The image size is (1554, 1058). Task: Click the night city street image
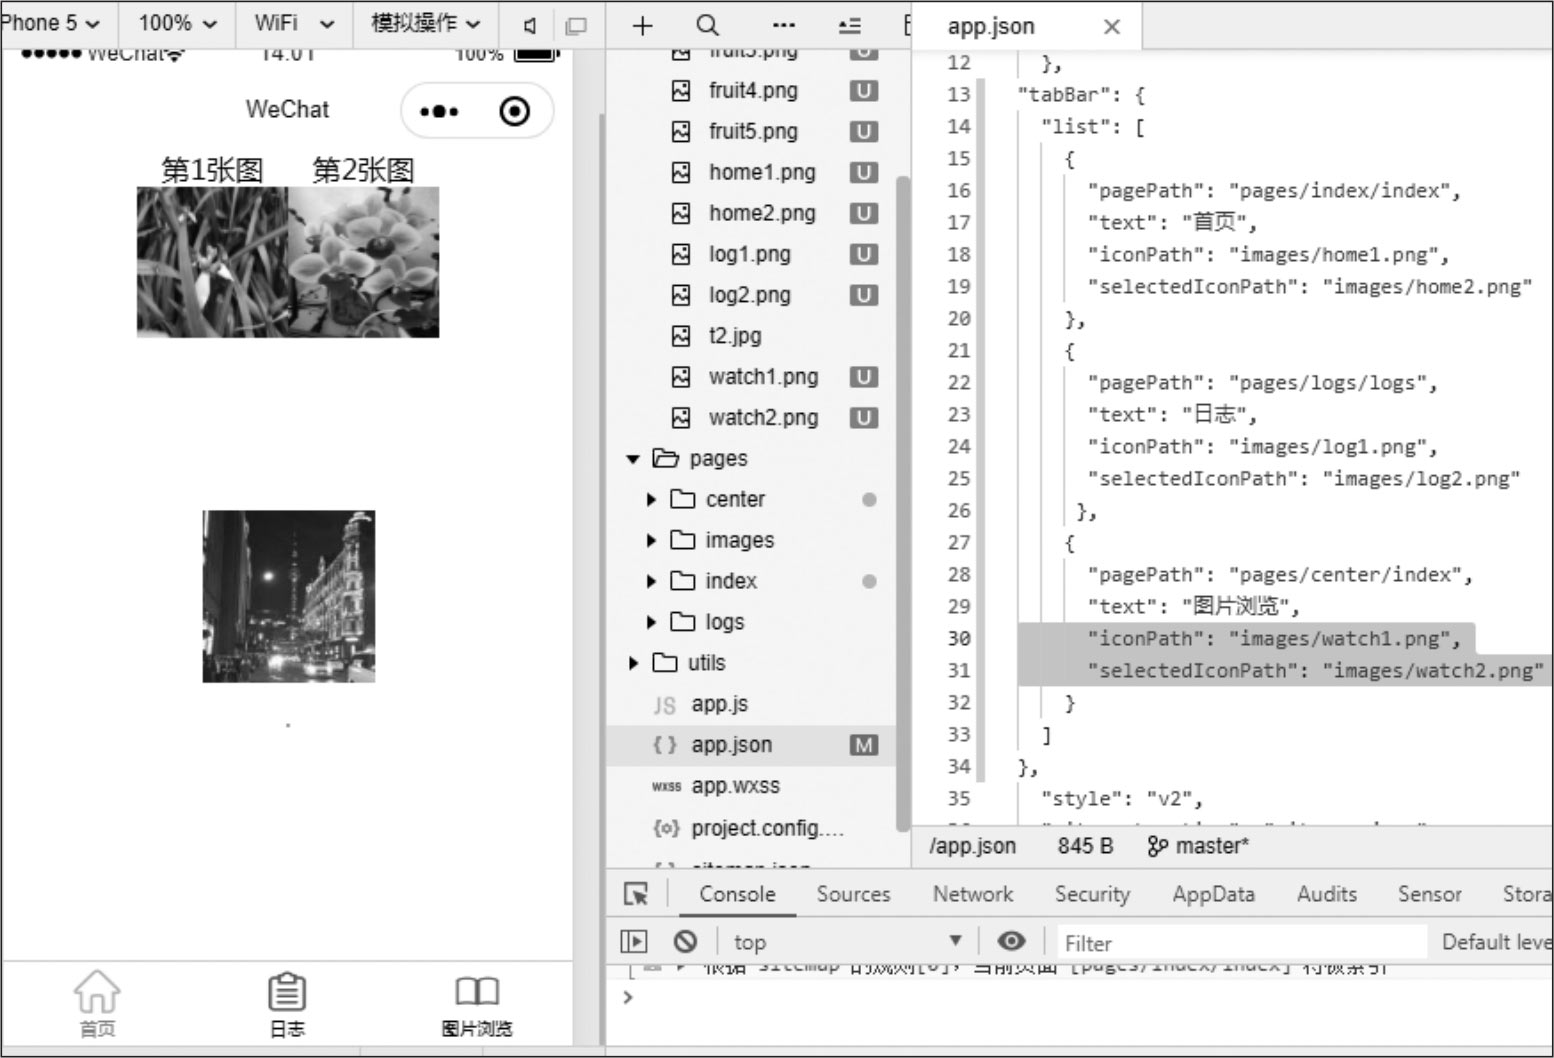(x=289, y=597)
